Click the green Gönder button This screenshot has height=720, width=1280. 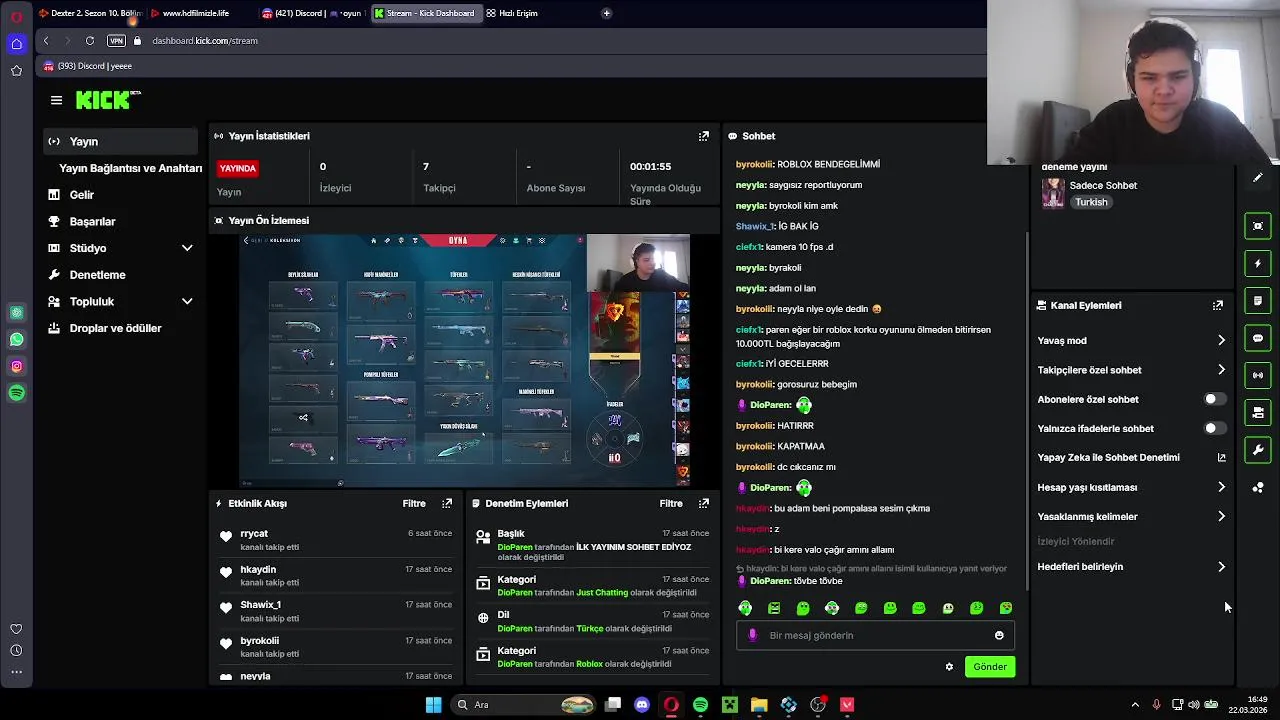point(990,667)
